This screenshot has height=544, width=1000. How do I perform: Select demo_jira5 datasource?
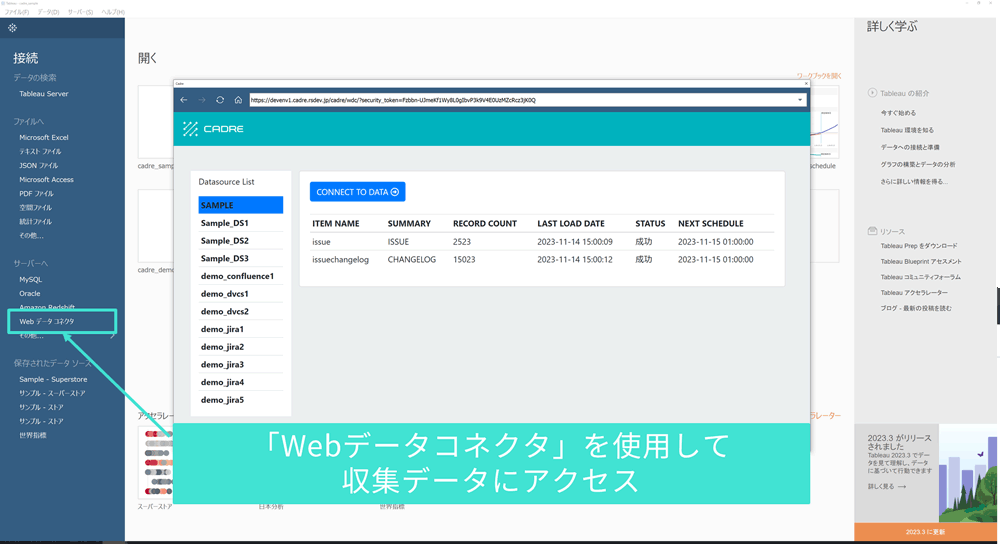pos(240,400)
